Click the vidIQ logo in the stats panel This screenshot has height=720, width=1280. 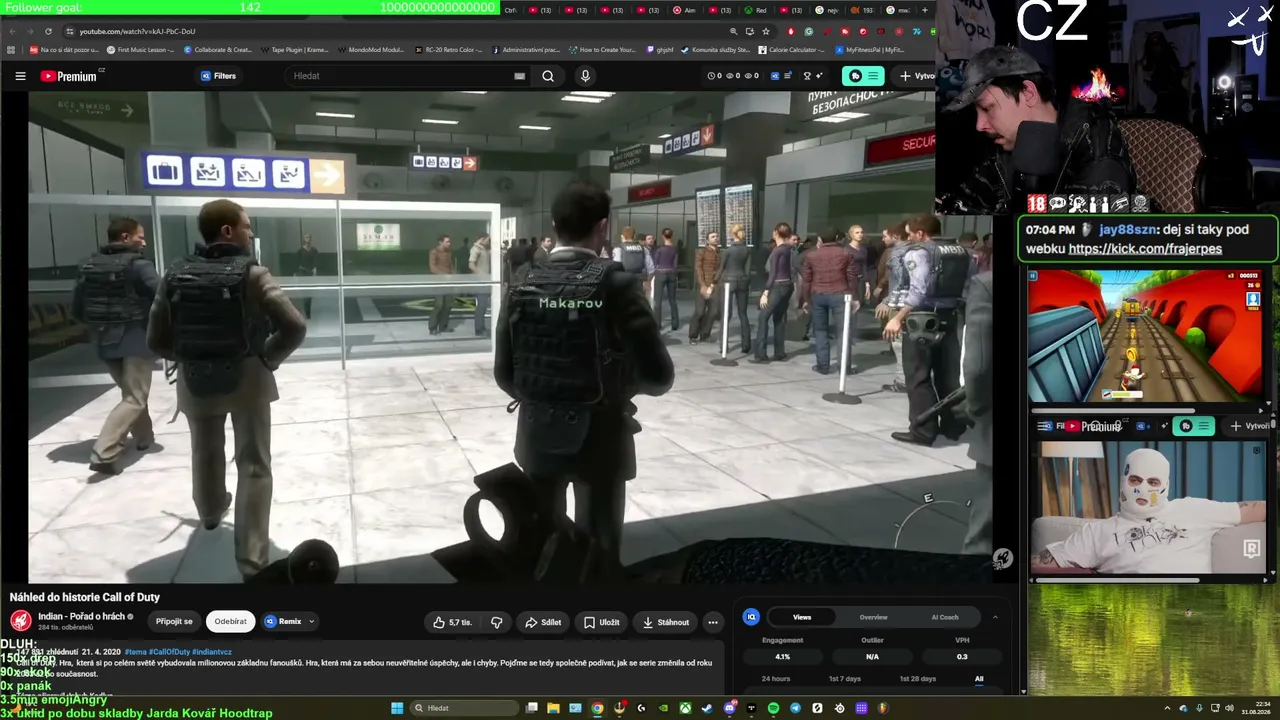coord(751,617)
